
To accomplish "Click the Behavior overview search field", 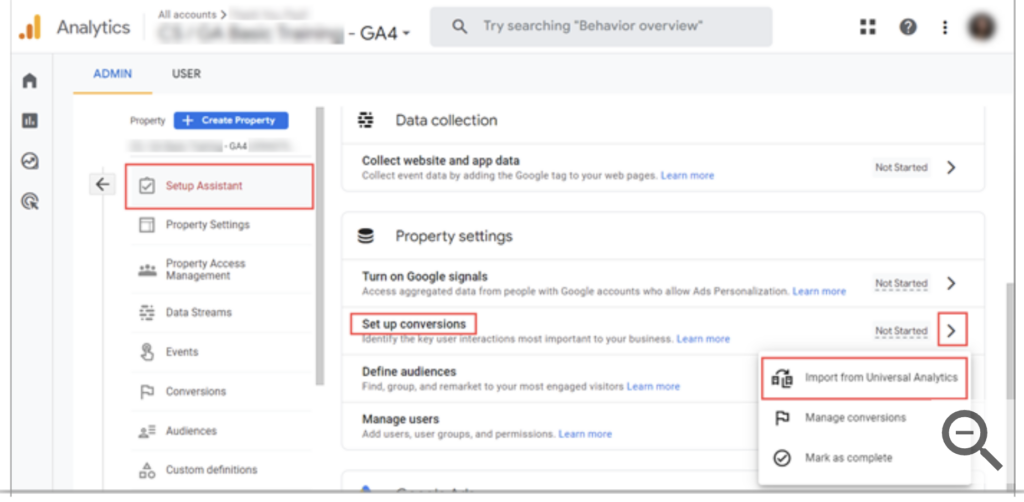I will point(600,27).
